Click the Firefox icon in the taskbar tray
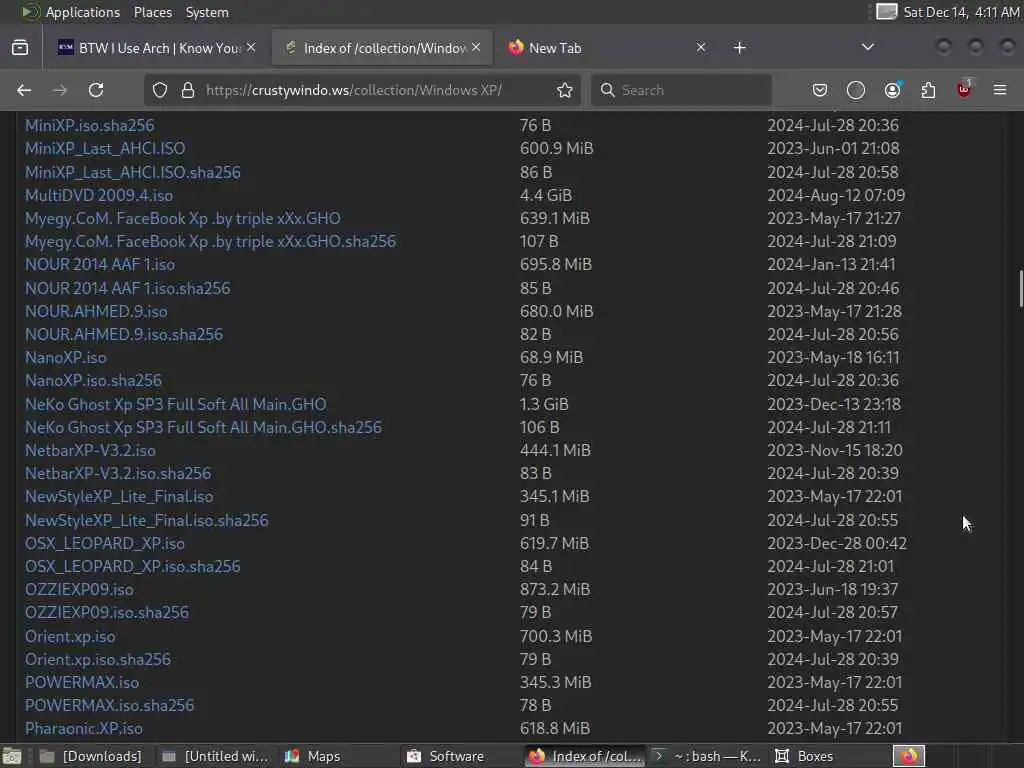The height and width of the screenshot is (768, 1024). tap(909, 756)
